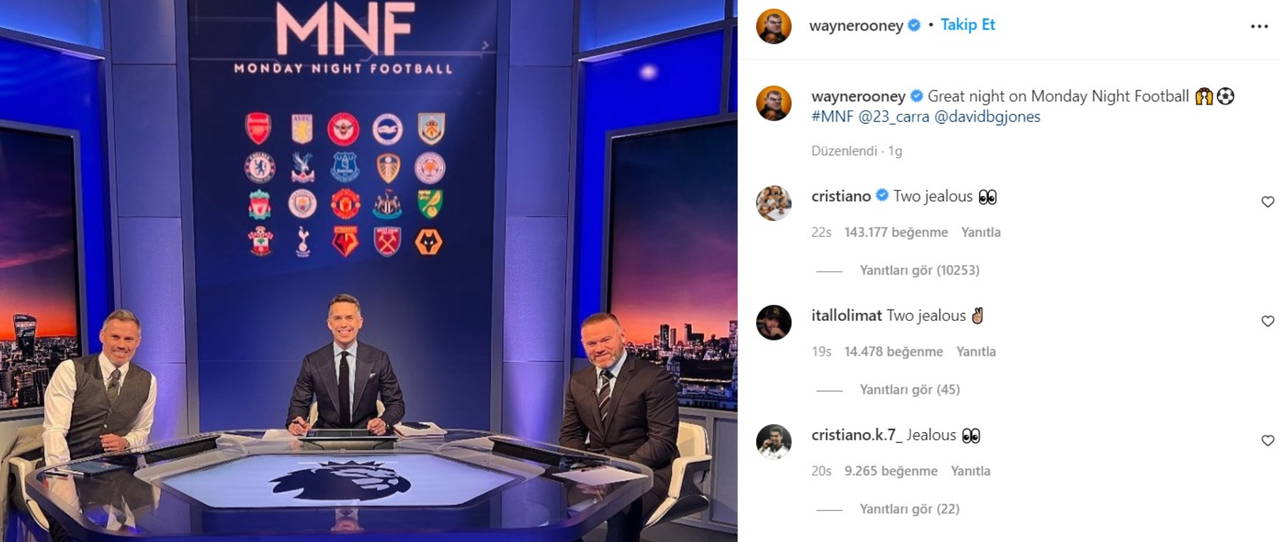Click wayneroooney header profile avatar
The image size is (1280, 542).
774,26
